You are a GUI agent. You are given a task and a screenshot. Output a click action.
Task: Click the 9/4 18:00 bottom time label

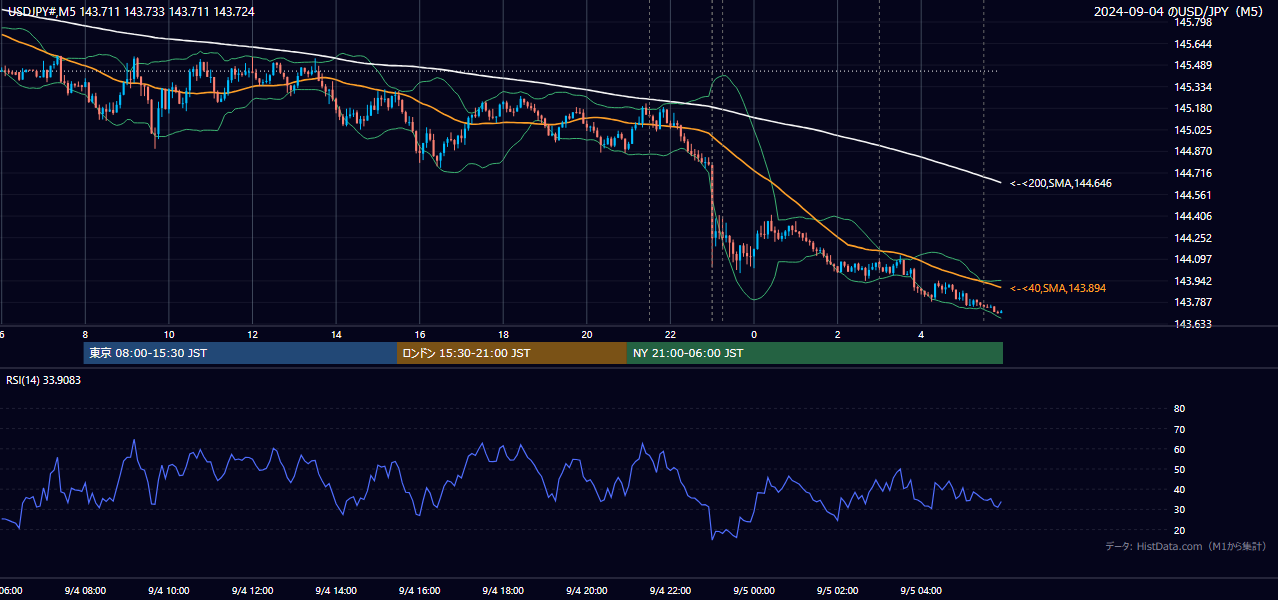pos(503,591)
